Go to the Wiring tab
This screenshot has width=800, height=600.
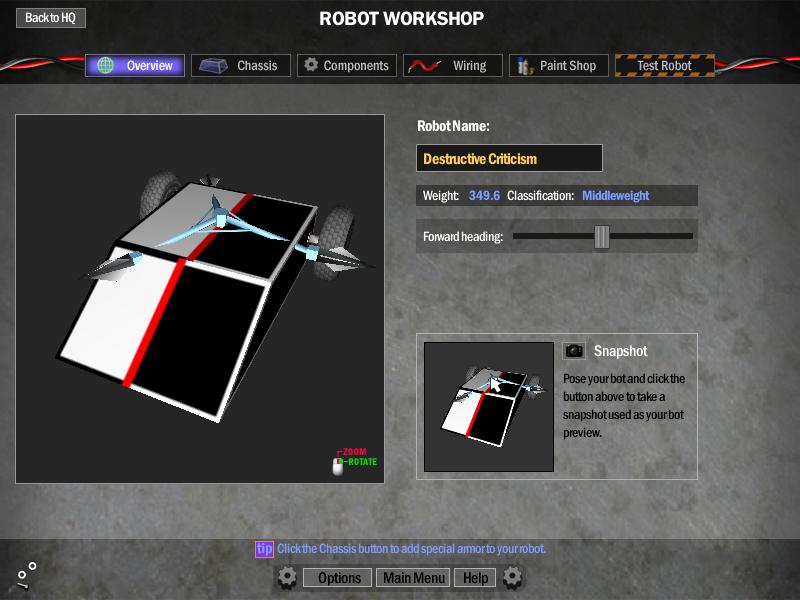(x=453, y=65)
